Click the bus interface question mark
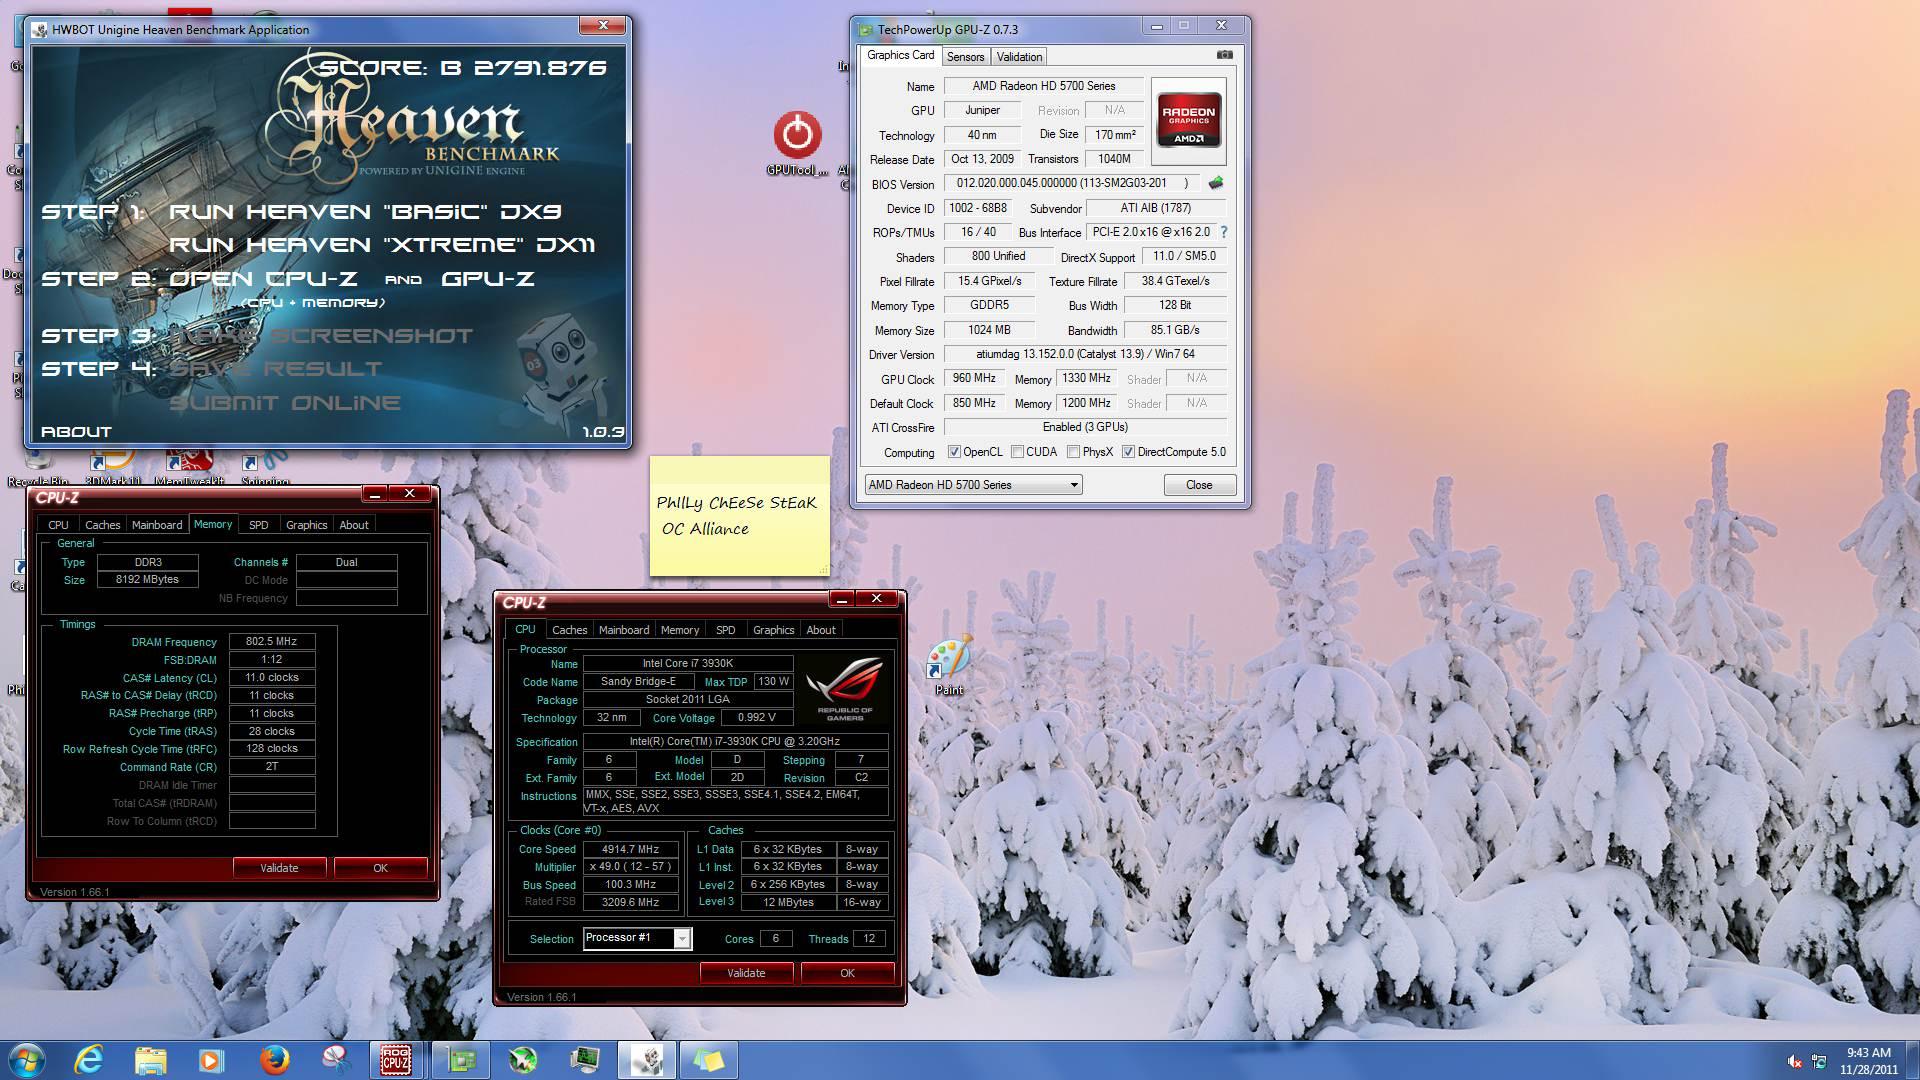 (x=1223, y=232)
